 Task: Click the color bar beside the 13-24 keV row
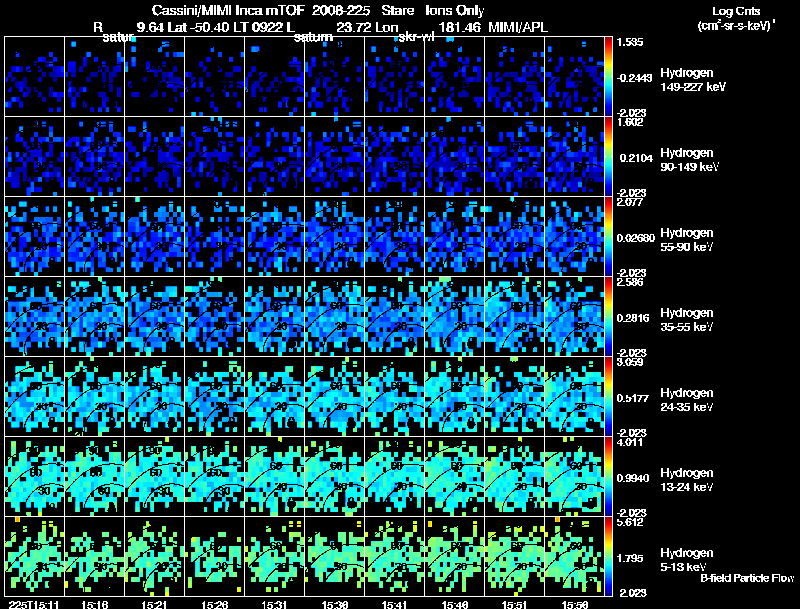pyautogui.click(x=608, y=477)
